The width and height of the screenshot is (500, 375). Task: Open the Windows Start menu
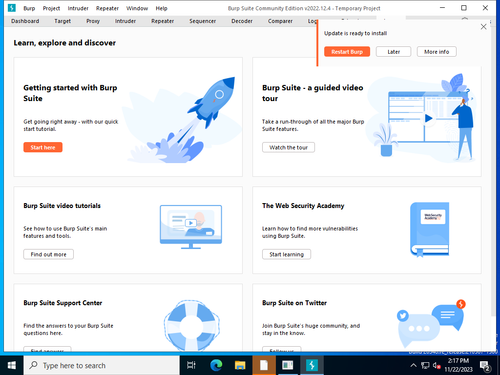pos(12,366)
